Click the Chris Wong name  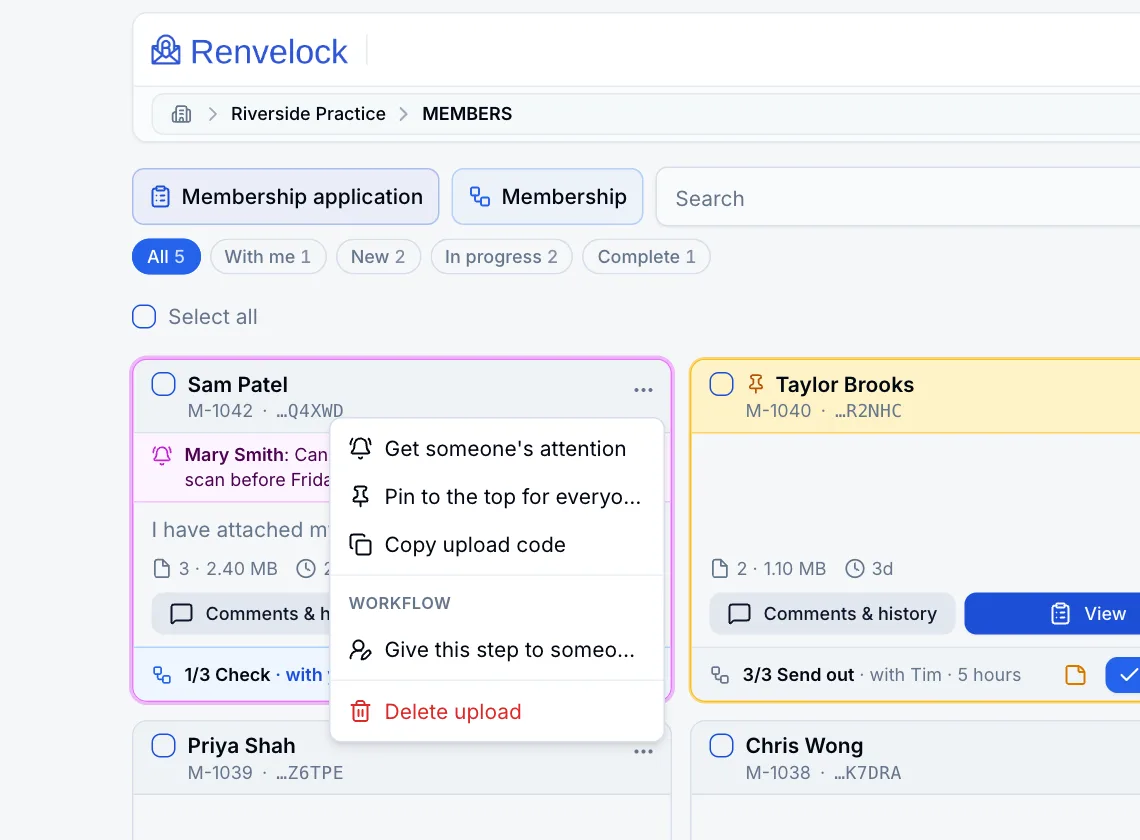click(x=804, y=745)
